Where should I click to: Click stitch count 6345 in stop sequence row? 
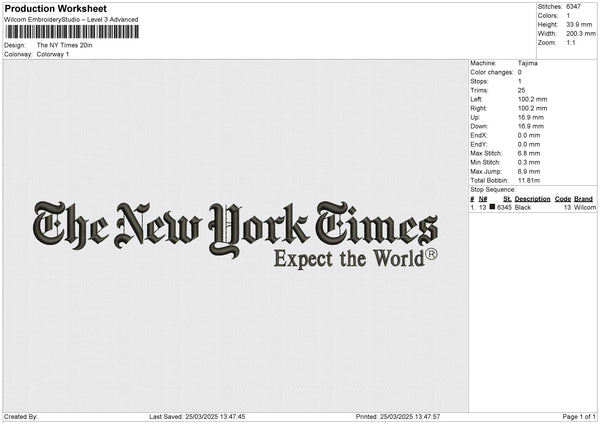click(x=504, y=207)
